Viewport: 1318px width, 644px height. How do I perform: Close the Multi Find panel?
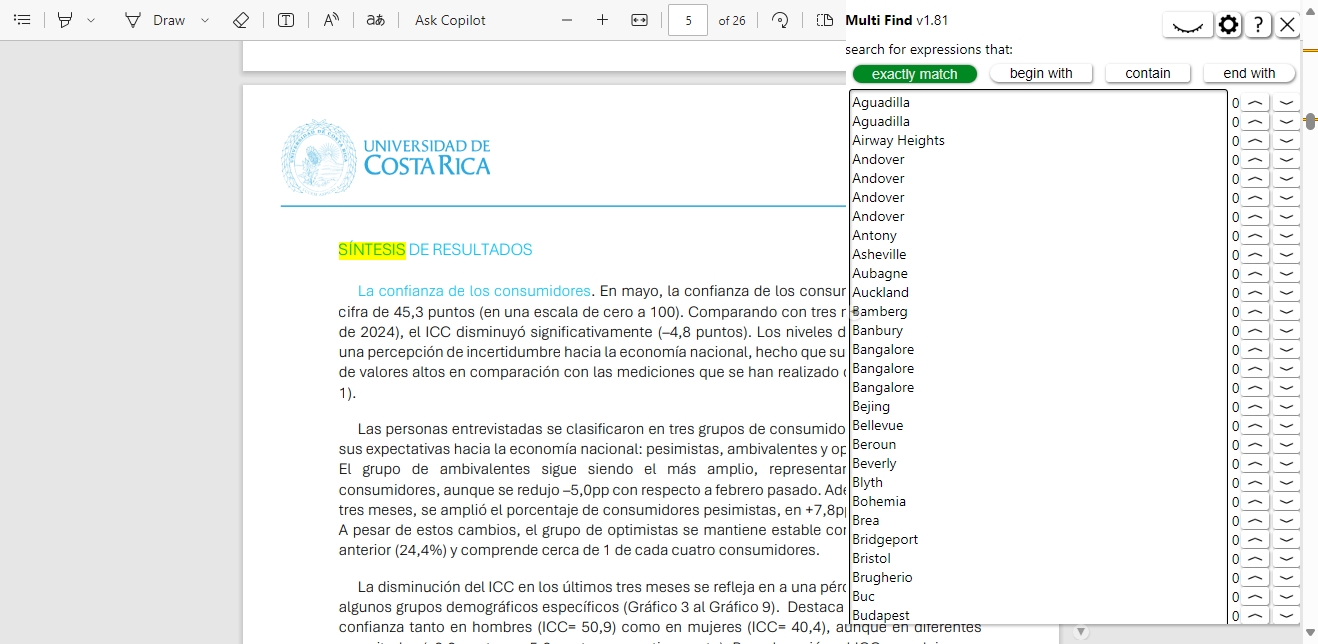pos(1288,26)
